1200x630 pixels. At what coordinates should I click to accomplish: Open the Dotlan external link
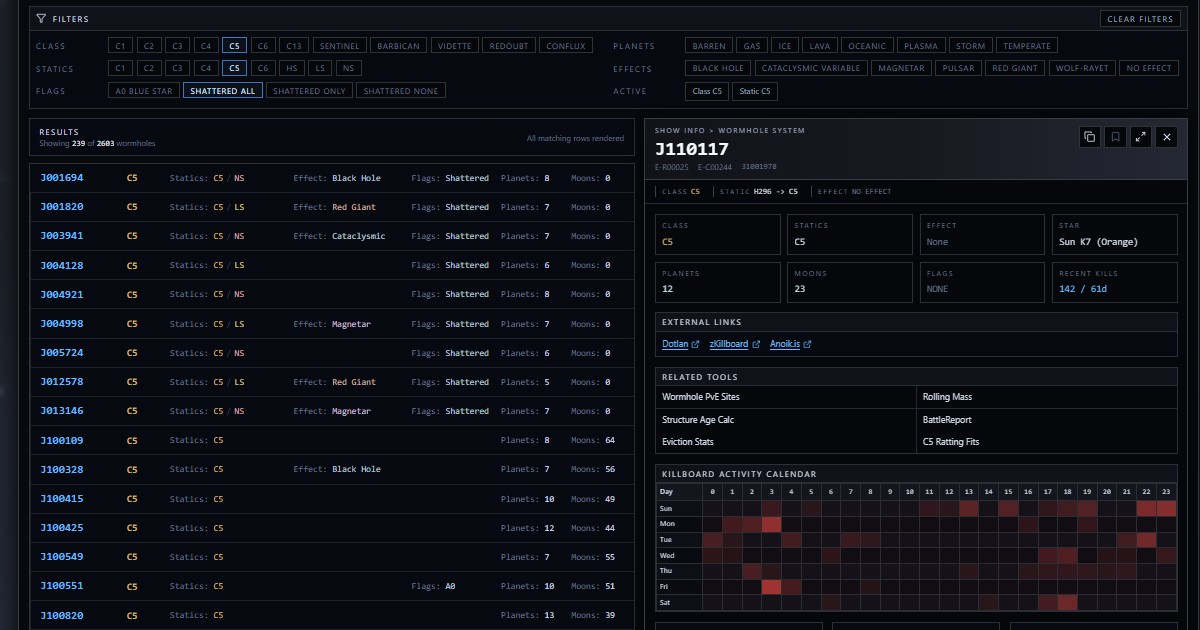coord(680,344)
